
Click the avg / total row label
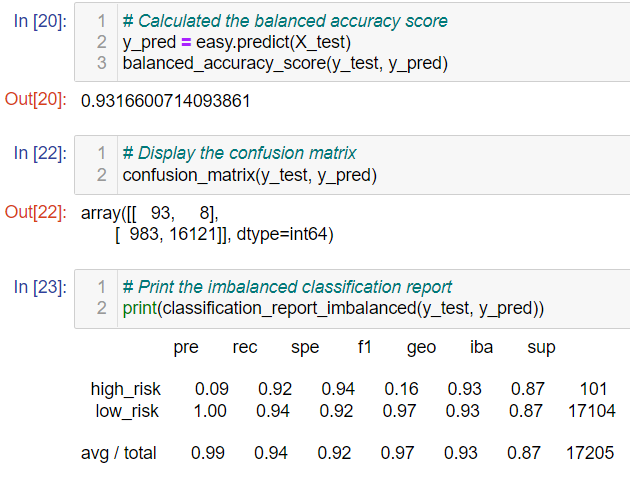pyautogui.click(x=118, y=453)
